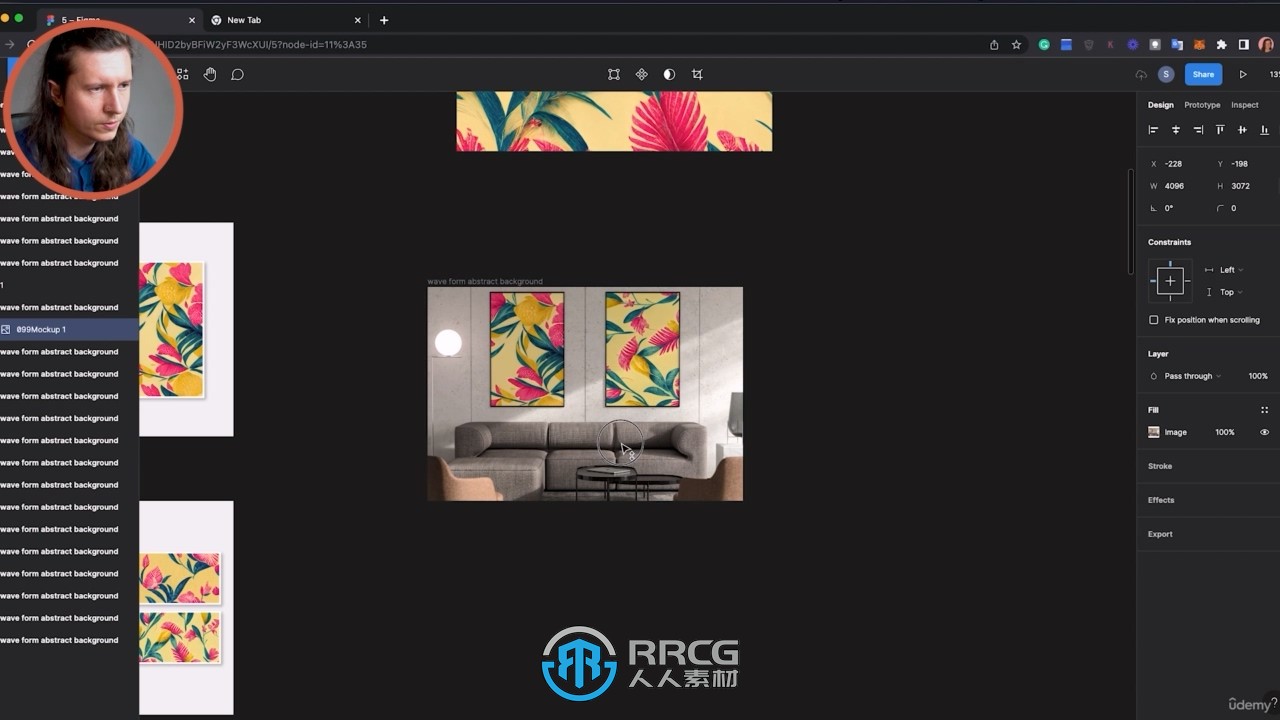
Task: Check Fix position when scrolling
Action: click(1154, 320)
